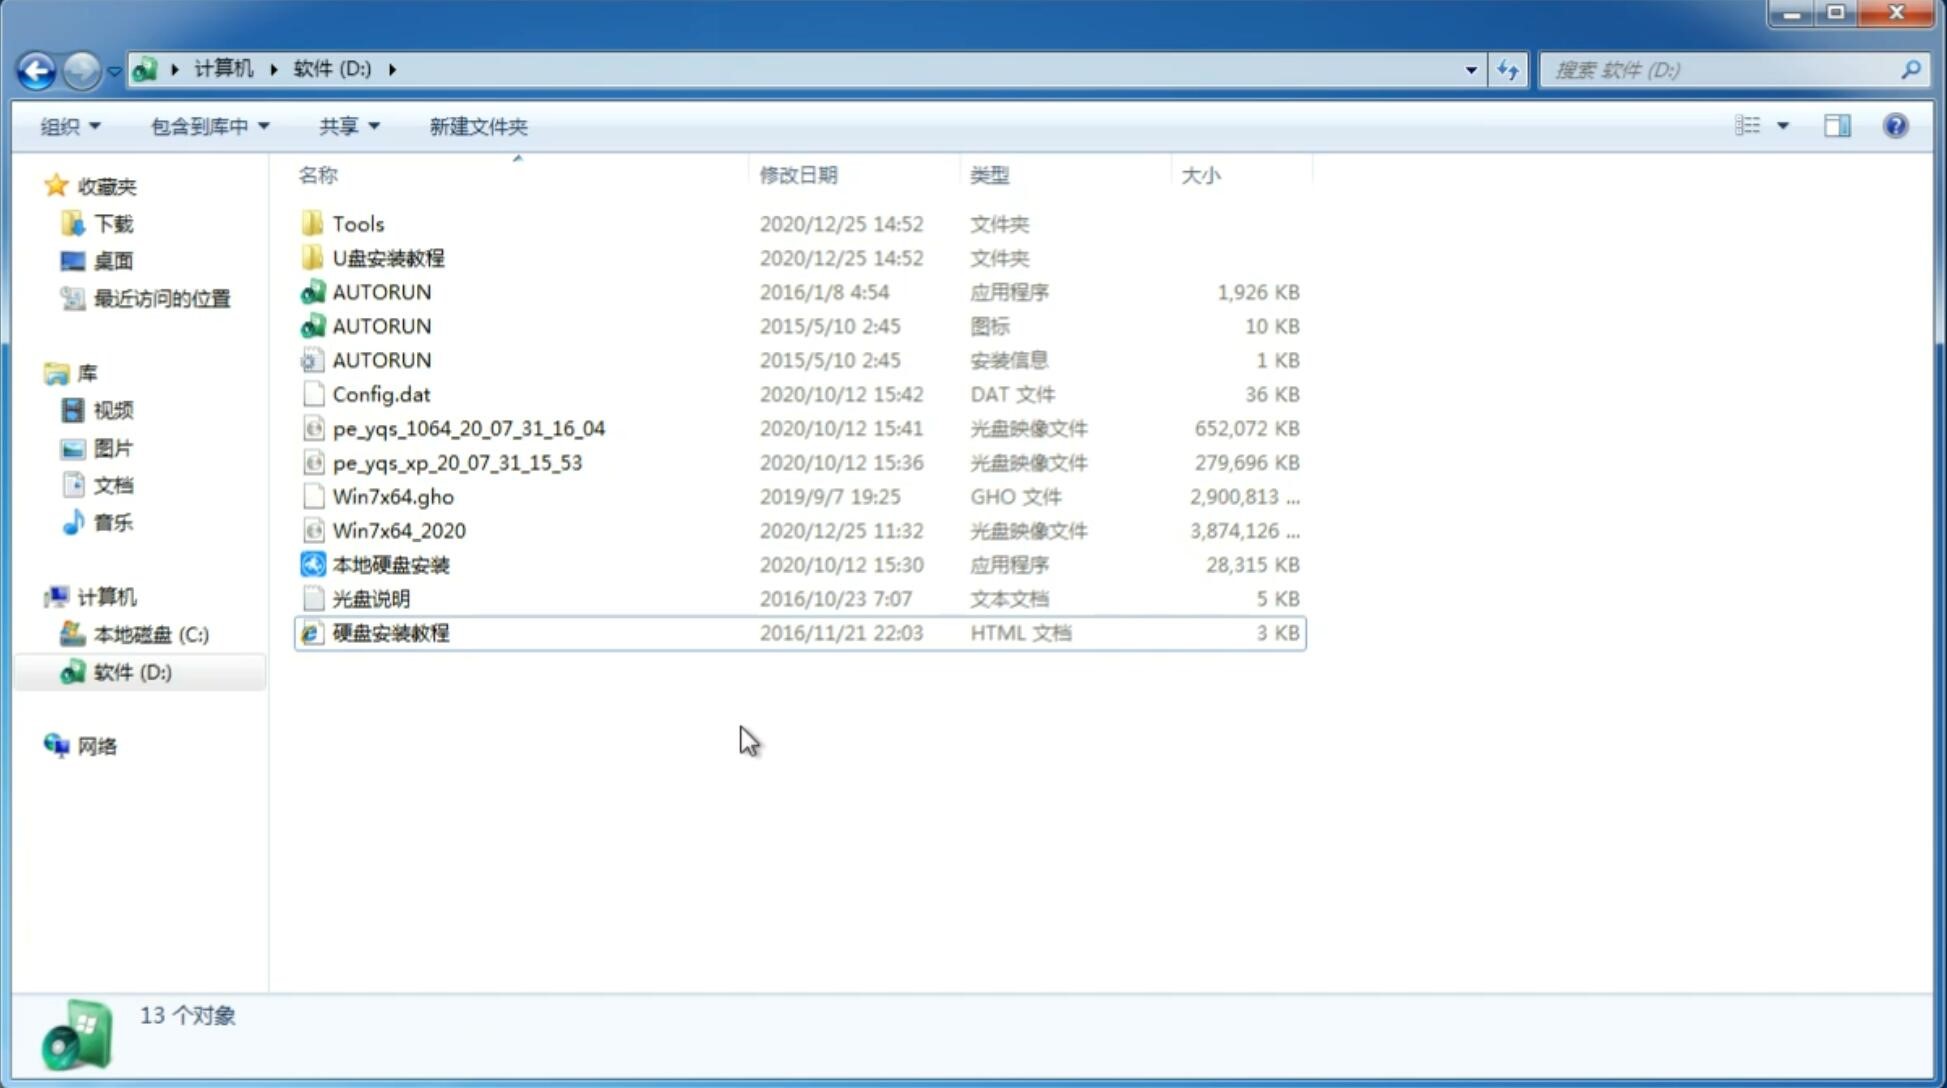Open pe_yqs_1064 disc image file
The width and height of the screenshot is (1947, 1088).
[468, 428]
